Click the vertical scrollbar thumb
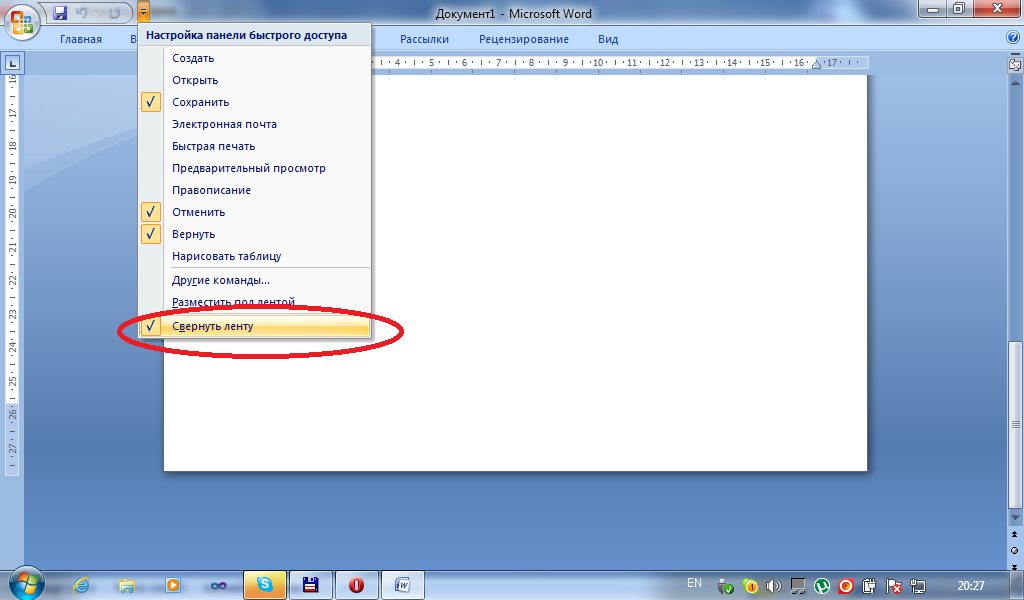This screenshot has height=600, width=1024. tap(1015, 430)
